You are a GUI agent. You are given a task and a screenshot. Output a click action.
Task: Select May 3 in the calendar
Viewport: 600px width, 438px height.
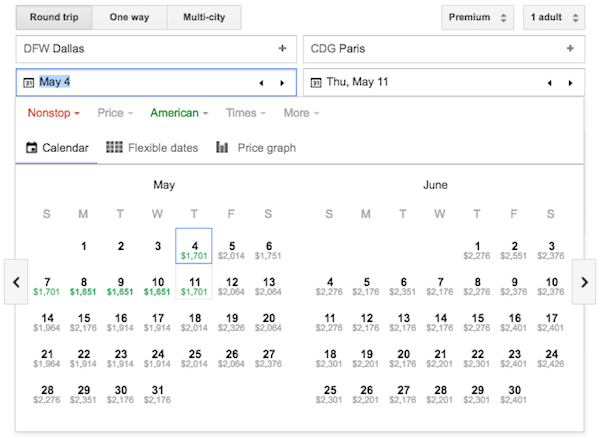pyautogui.click(x=157, y=246)
